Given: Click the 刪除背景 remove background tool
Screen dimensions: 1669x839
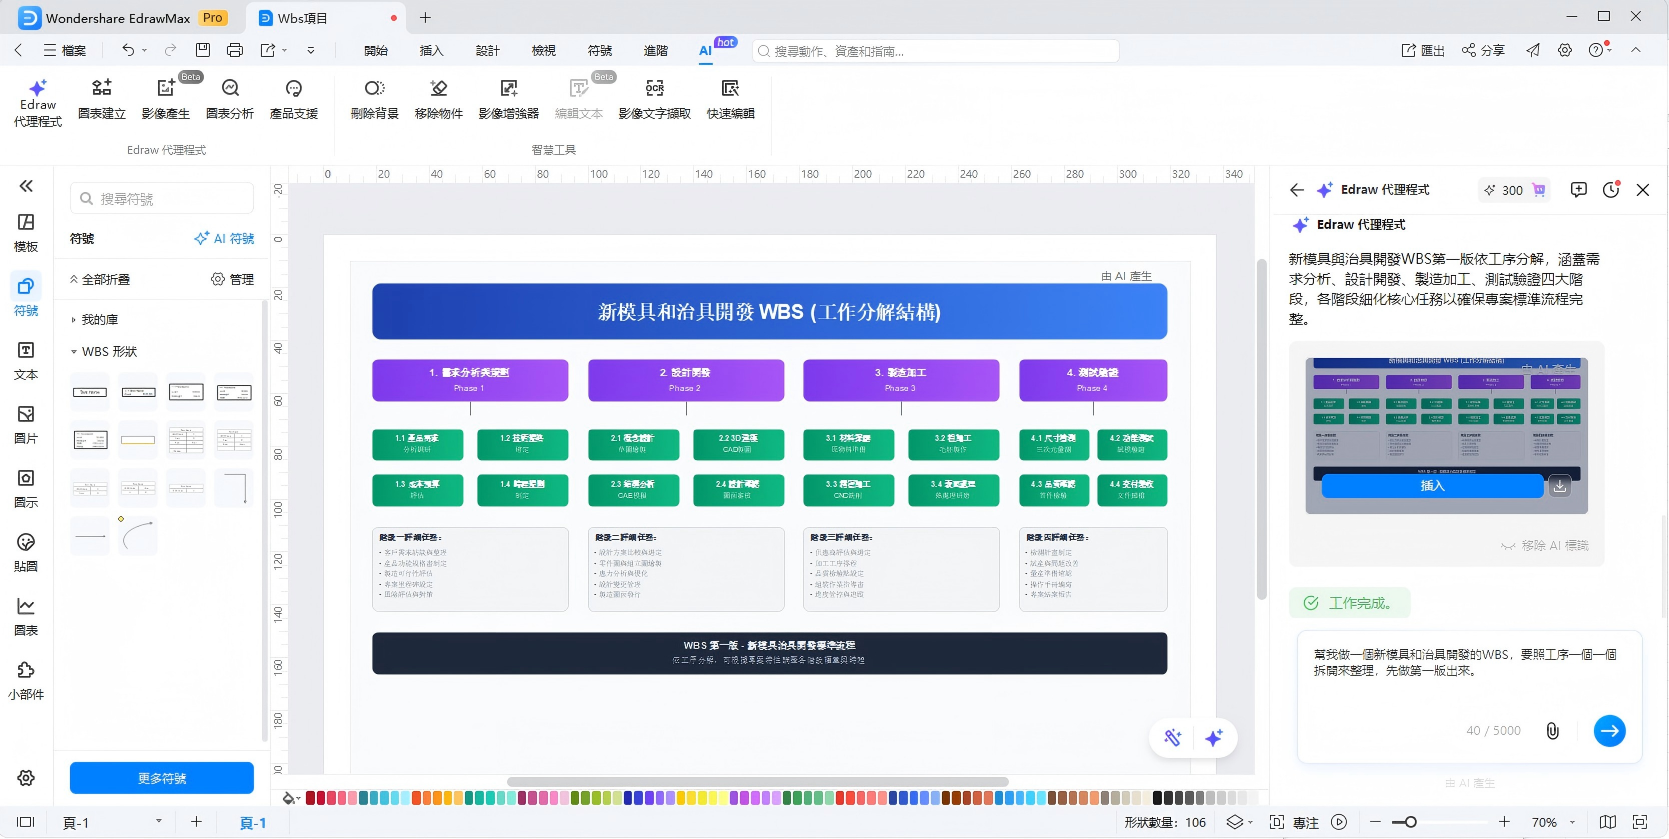Looking at the screenshot, I should click(374, 99).
